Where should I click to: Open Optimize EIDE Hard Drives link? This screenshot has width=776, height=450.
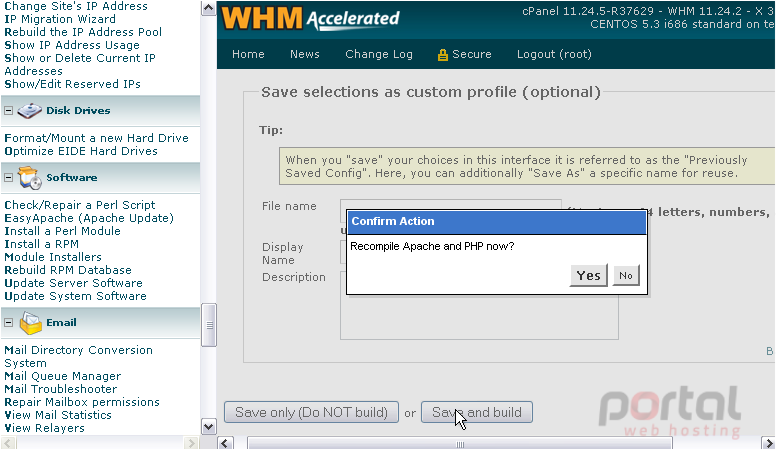click(81, 151)
